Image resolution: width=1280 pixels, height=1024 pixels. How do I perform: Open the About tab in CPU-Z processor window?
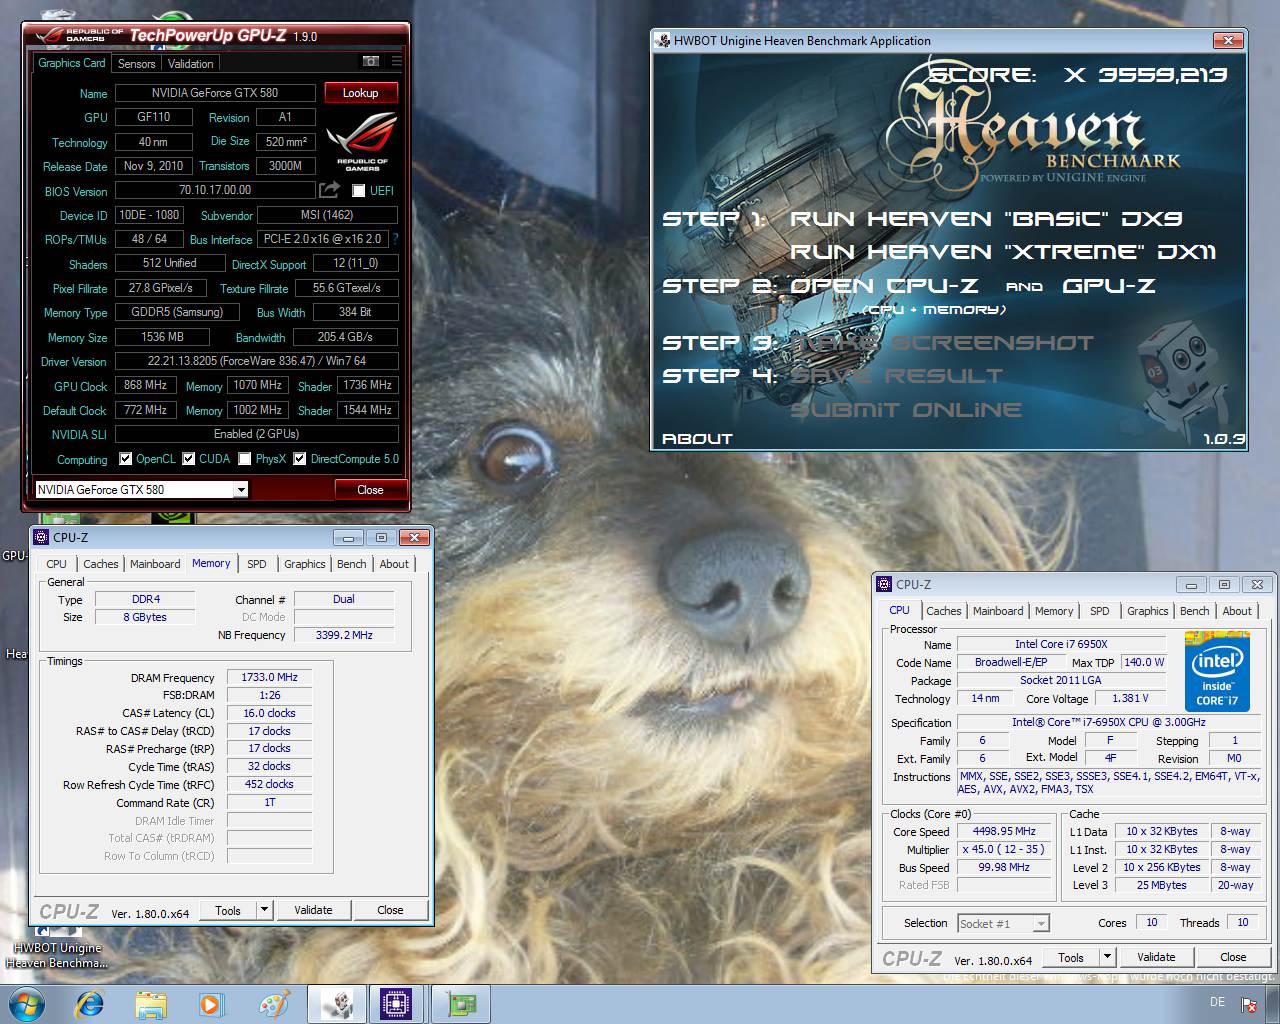[x=1237, y=611]
